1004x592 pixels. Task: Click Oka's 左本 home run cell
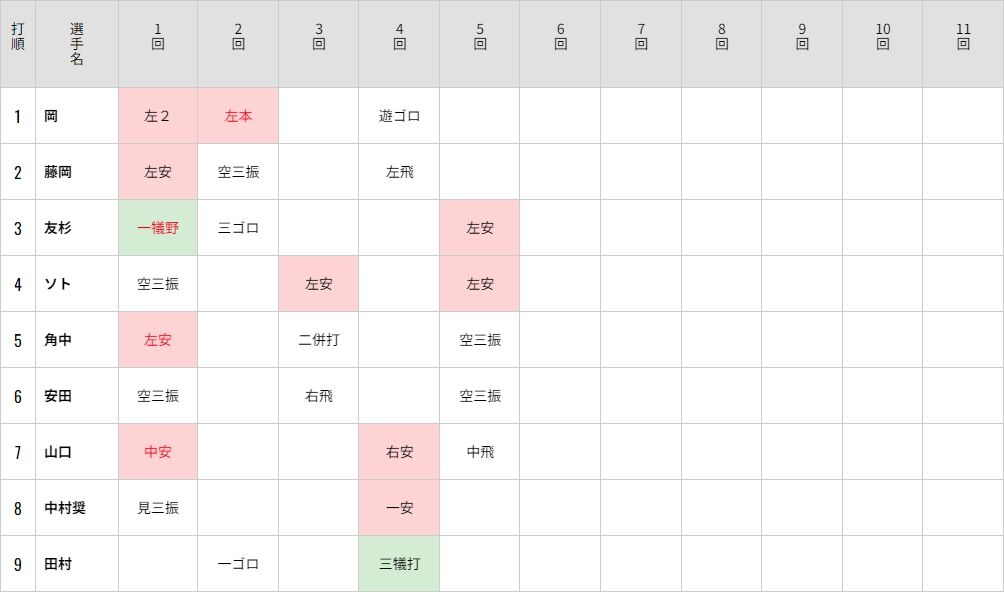click(238, 116)
